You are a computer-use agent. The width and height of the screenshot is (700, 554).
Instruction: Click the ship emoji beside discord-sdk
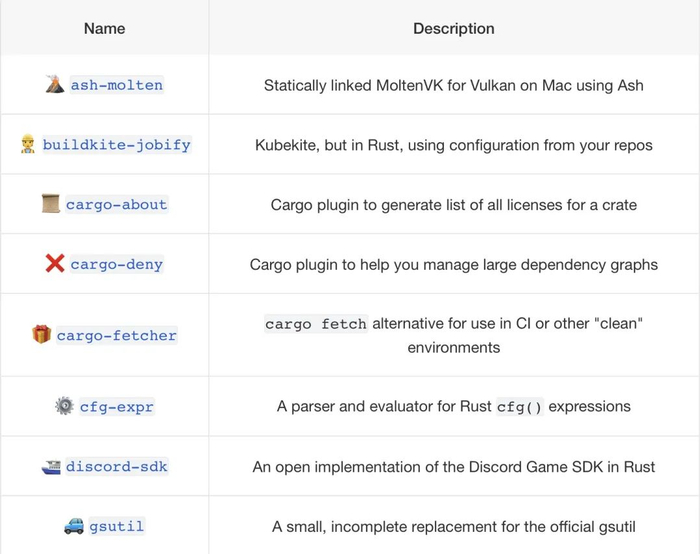click(51, 467)
